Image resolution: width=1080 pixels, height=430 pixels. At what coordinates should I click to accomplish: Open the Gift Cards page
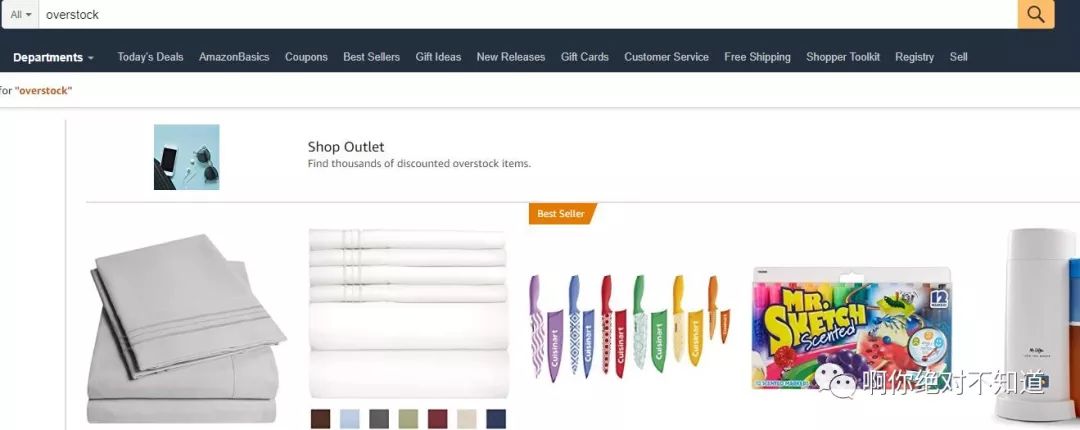point(585,57)
